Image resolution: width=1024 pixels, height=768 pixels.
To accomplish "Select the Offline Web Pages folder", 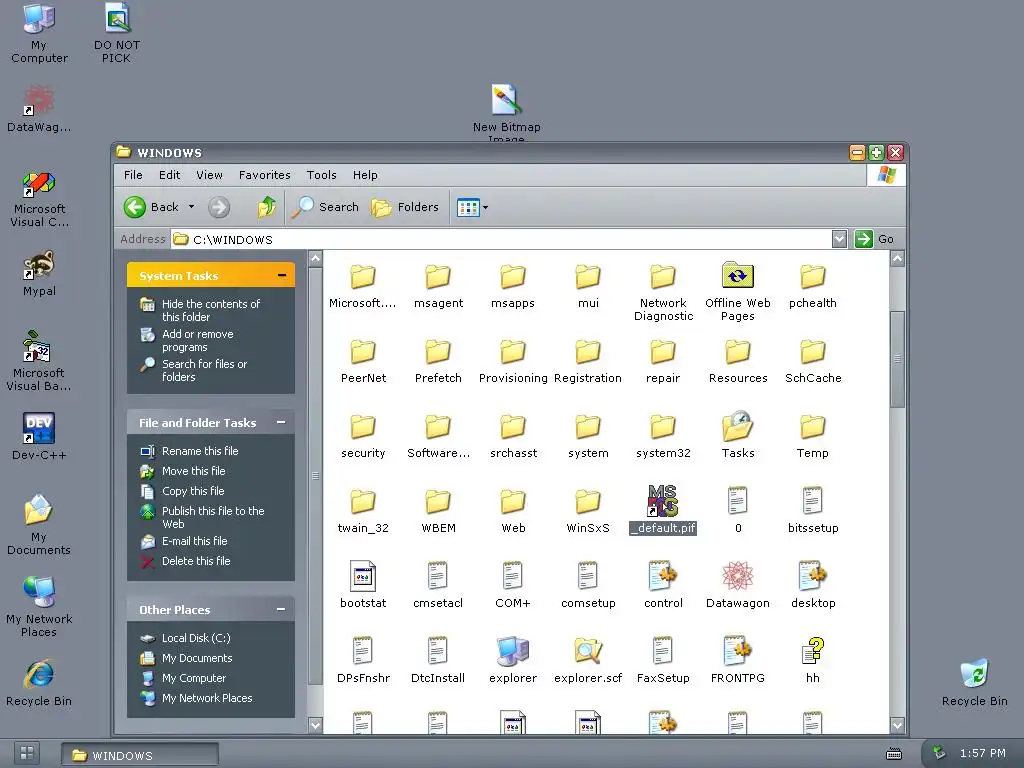I will pyautogui.click(x=738, y=291).
